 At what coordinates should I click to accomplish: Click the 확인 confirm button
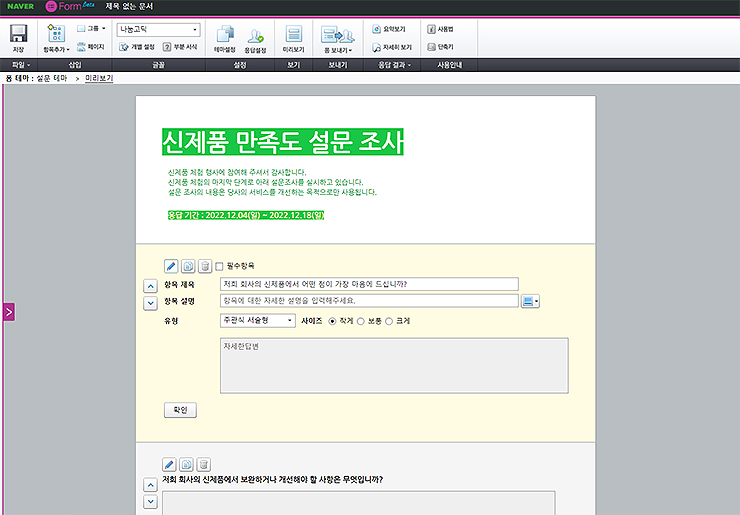[180, 410]
